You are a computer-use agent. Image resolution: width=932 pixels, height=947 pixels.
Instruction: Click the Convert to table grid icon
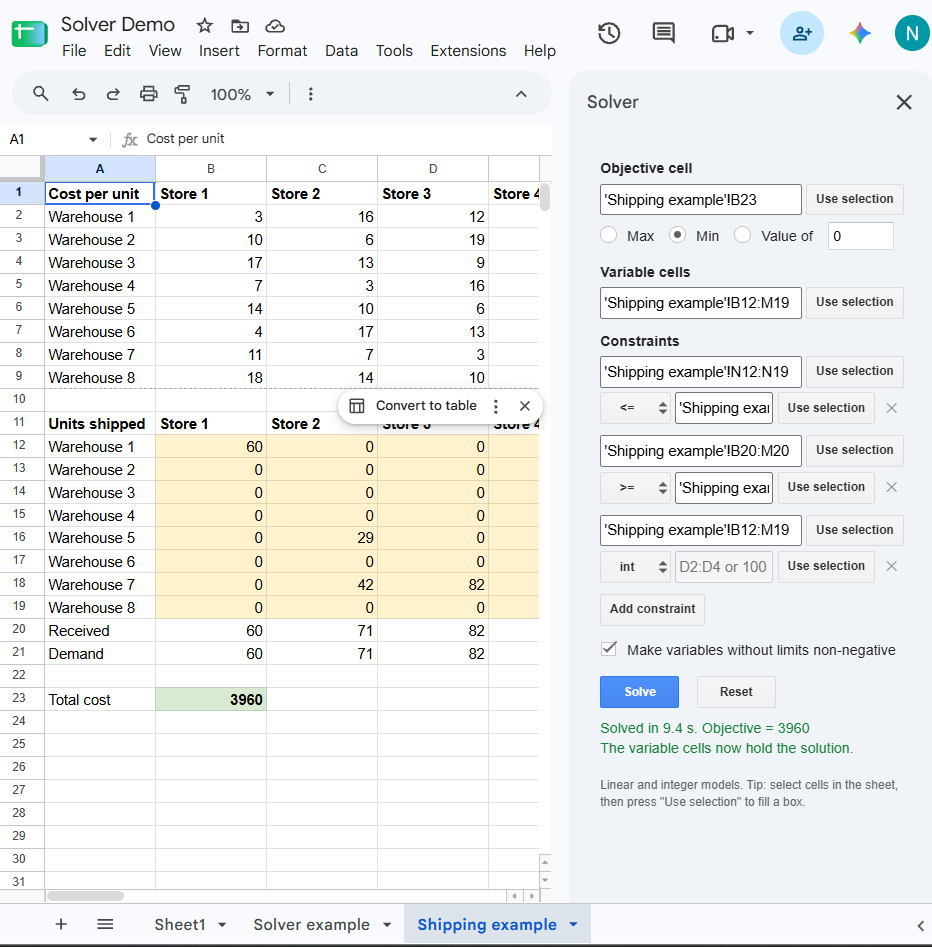pos(357,406)
